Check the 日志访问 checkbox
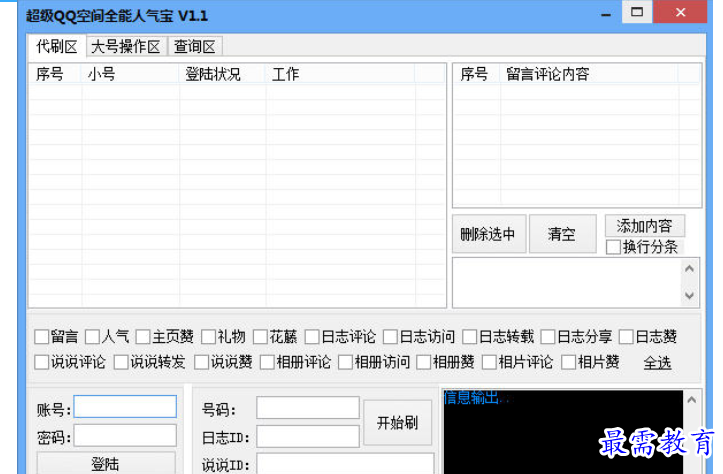 coord(391,337)
